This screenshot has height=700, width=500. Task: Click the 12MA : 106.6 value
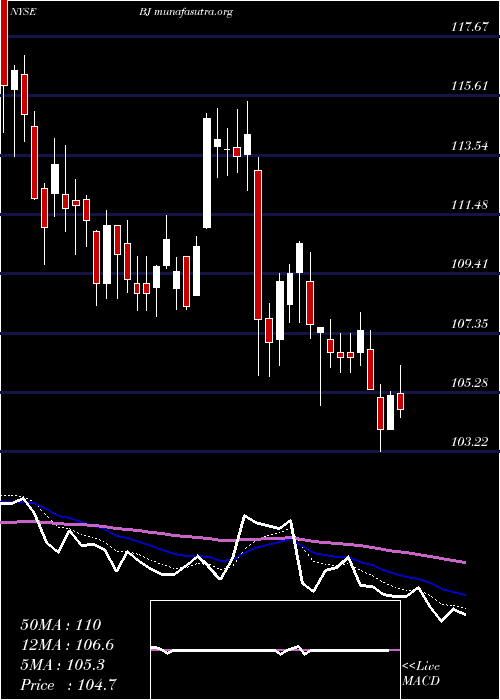point(67,645)
